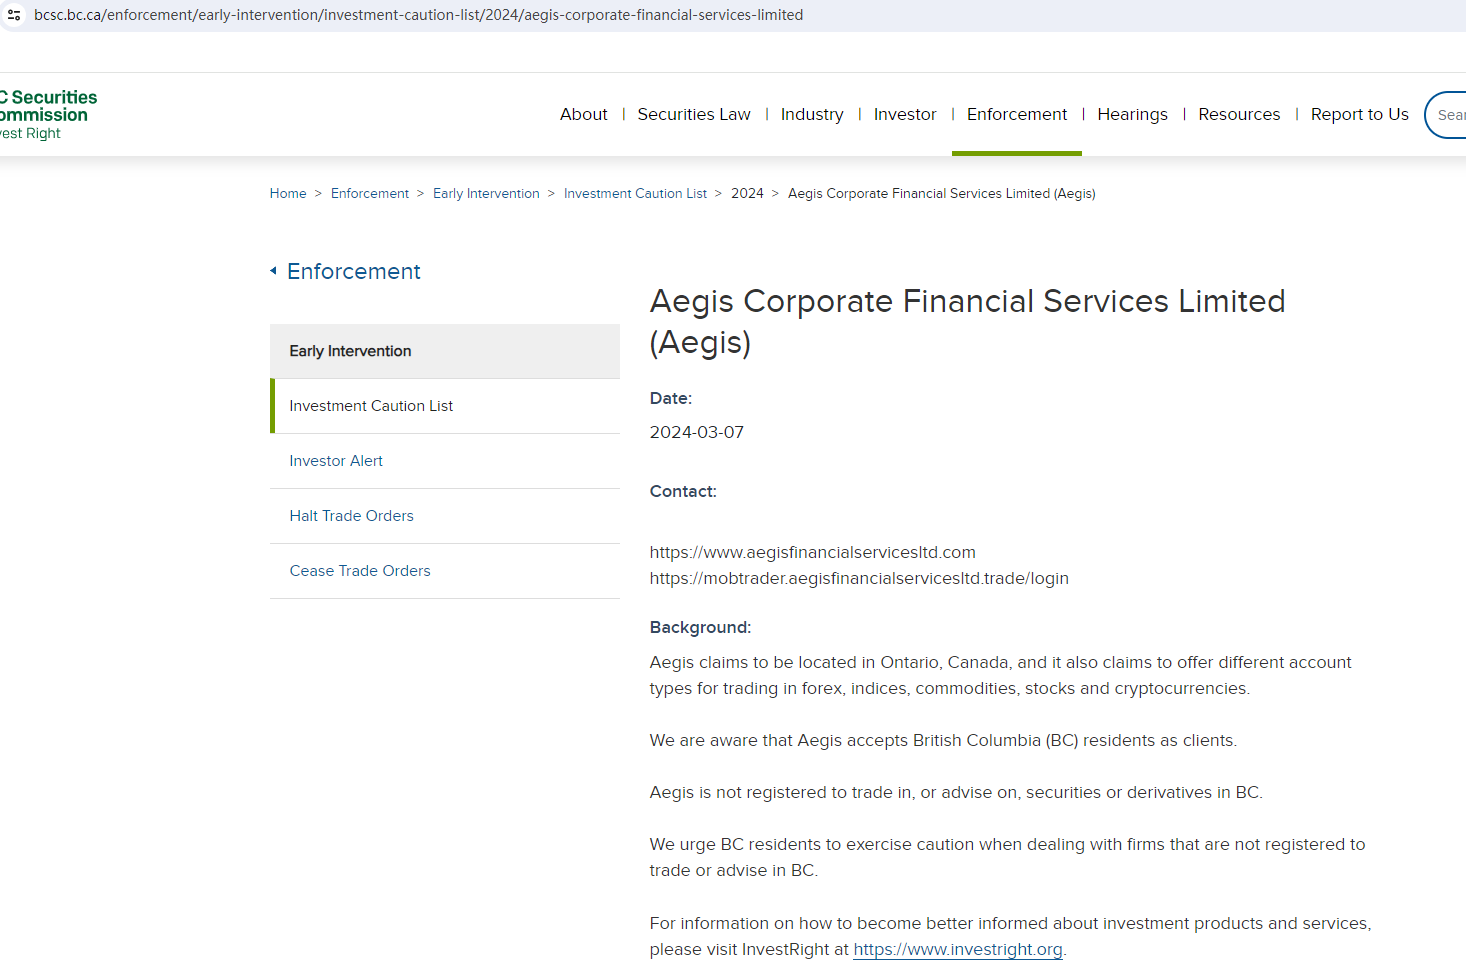Click the Home breadcrumb link
The image size is (1466, 979).
288,194
